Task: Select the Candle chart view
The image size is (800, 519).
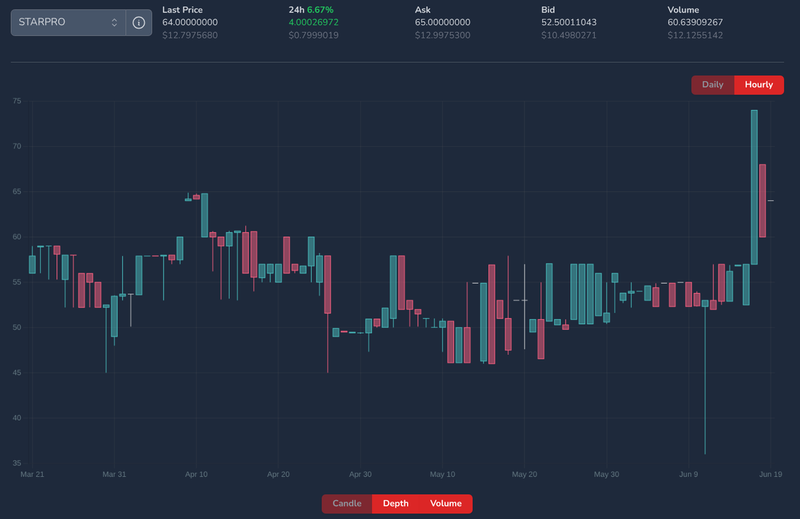Action: [347, 504]
